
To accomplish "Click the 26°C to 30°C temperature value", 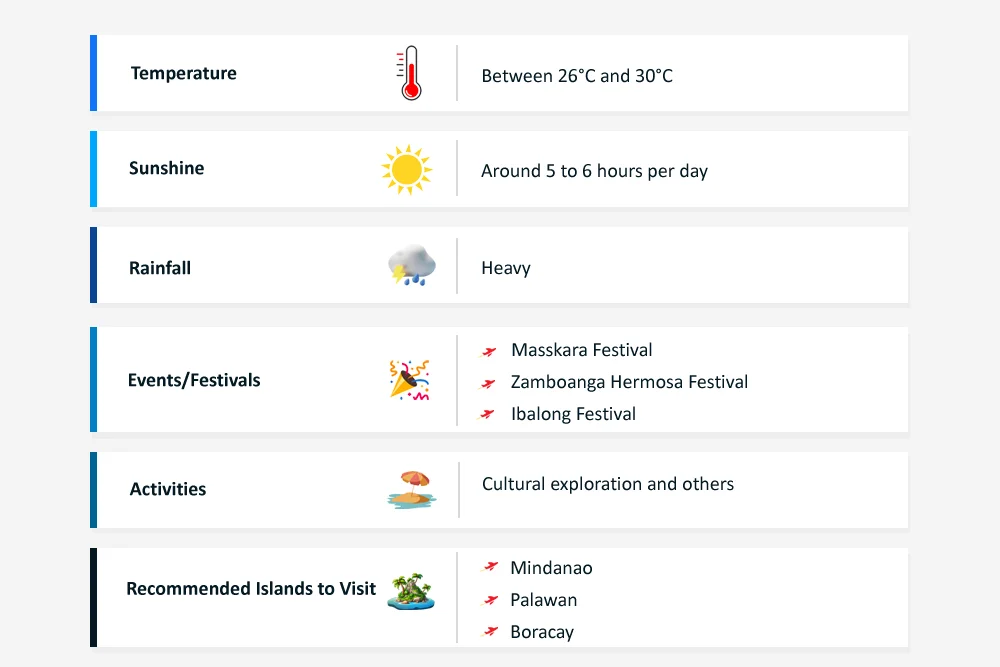I will point(577,76).
